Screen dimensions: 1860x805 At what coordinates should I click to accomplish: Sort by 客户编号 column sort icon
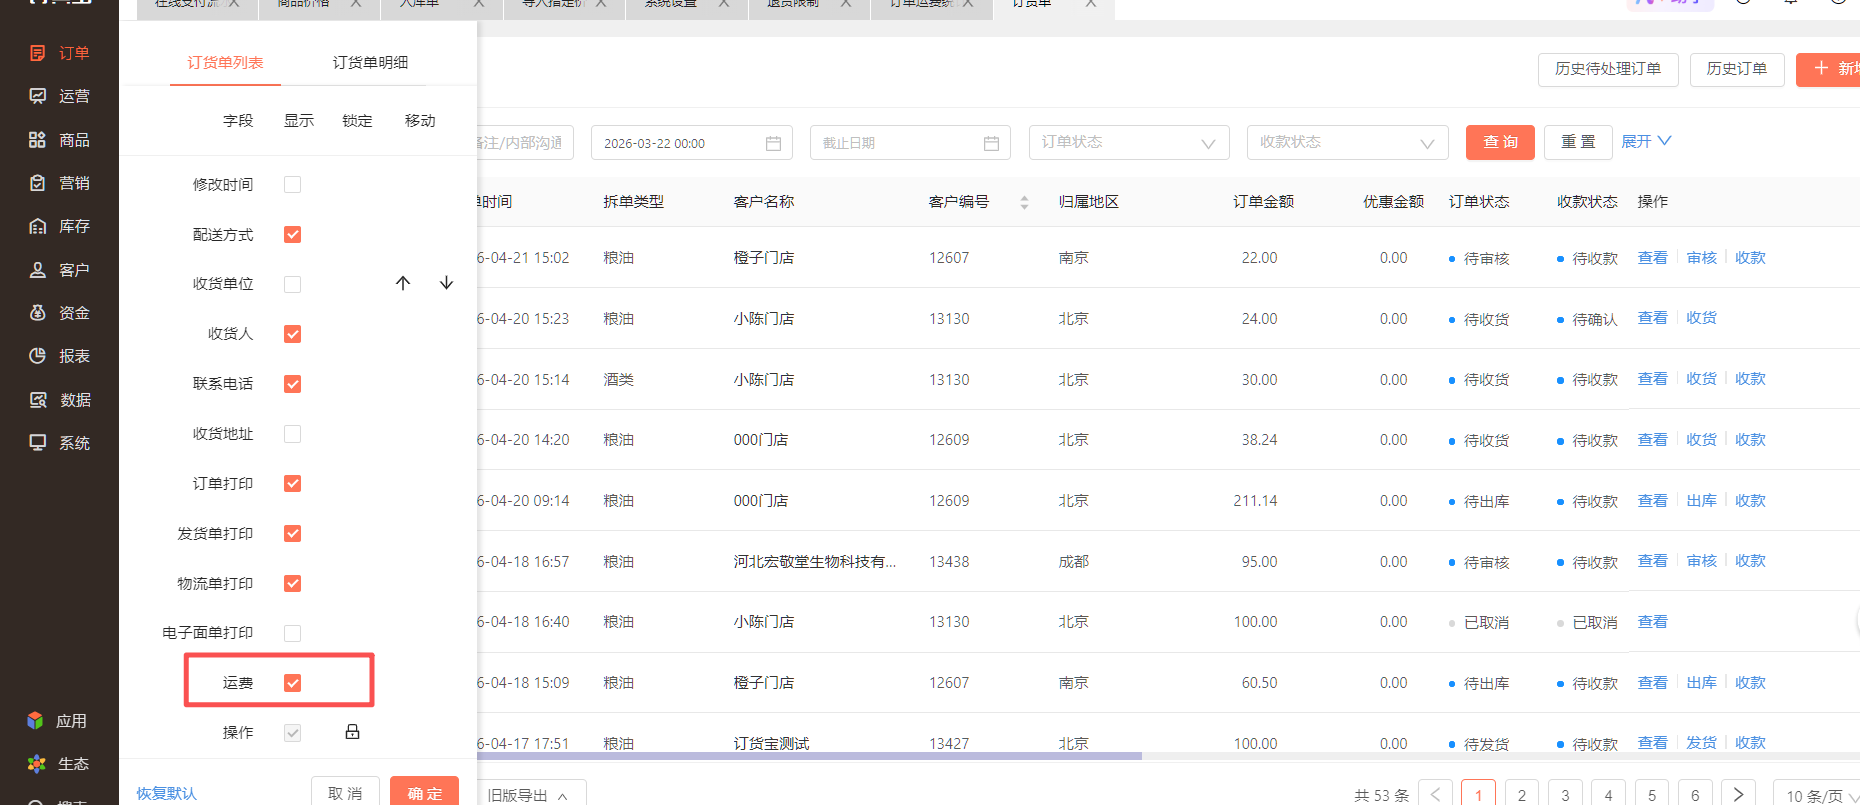(1024, 202)
